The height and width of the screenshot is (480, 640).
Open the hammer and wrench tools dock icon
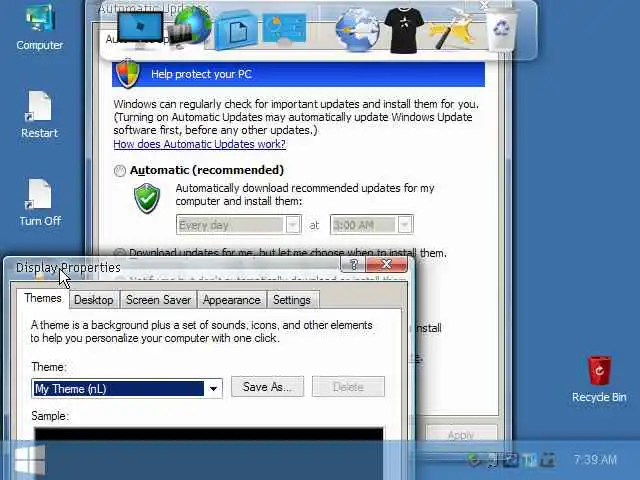(x=452, y=29)
